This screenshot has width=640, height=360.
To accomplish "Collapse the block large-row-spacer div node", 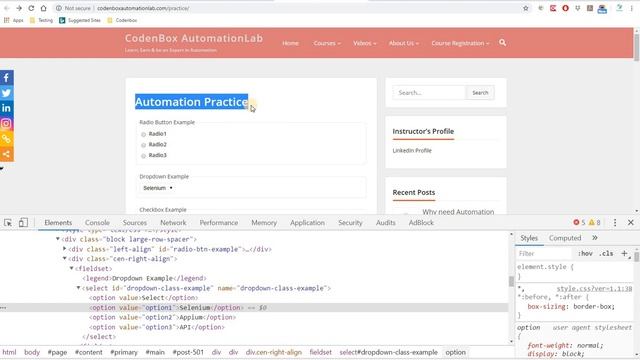I will point(58,239).
